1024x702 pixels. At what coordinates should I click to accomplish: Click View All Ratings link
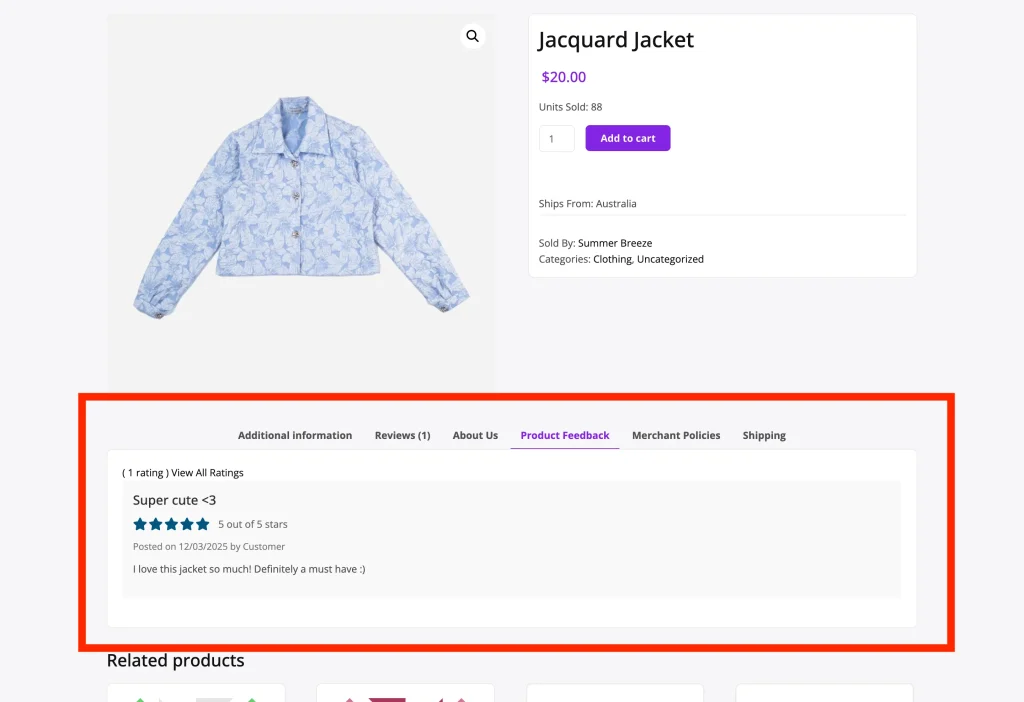(x=207, y=473)
